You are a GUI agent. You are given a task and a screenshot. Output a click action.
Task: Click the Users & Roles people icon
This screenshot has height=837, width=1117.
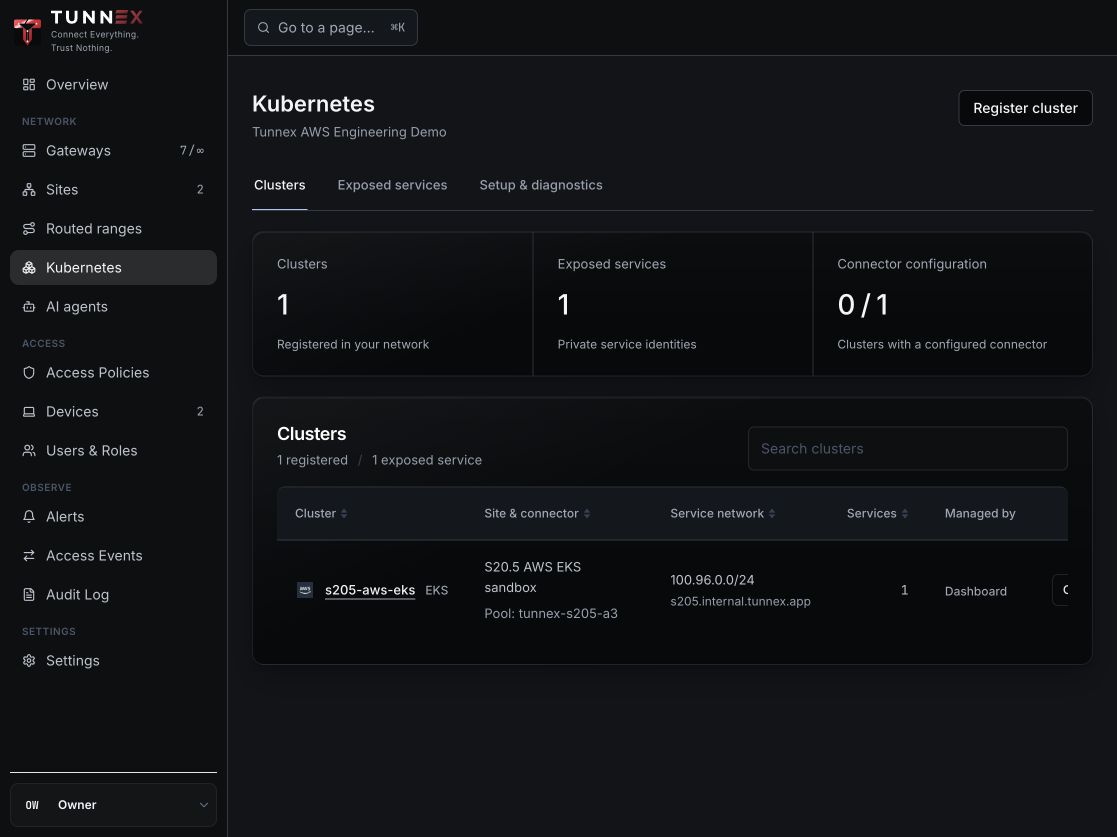[x=28, y=451]
